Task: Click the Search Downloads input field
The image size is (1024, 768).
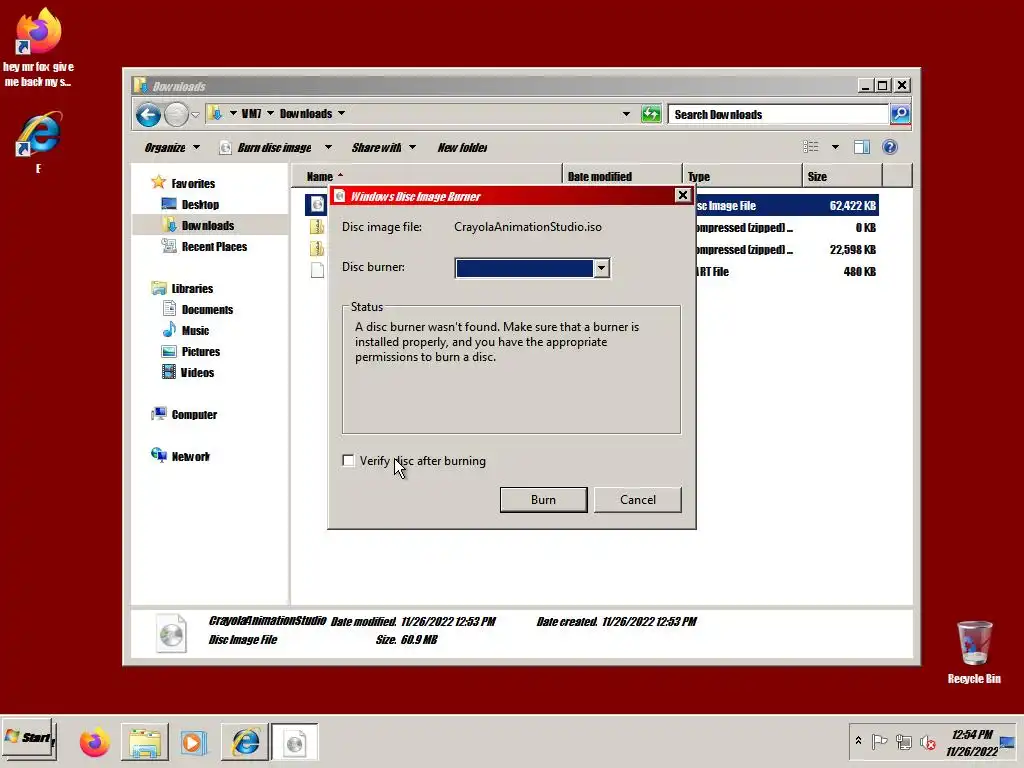Action: [778, 114]
